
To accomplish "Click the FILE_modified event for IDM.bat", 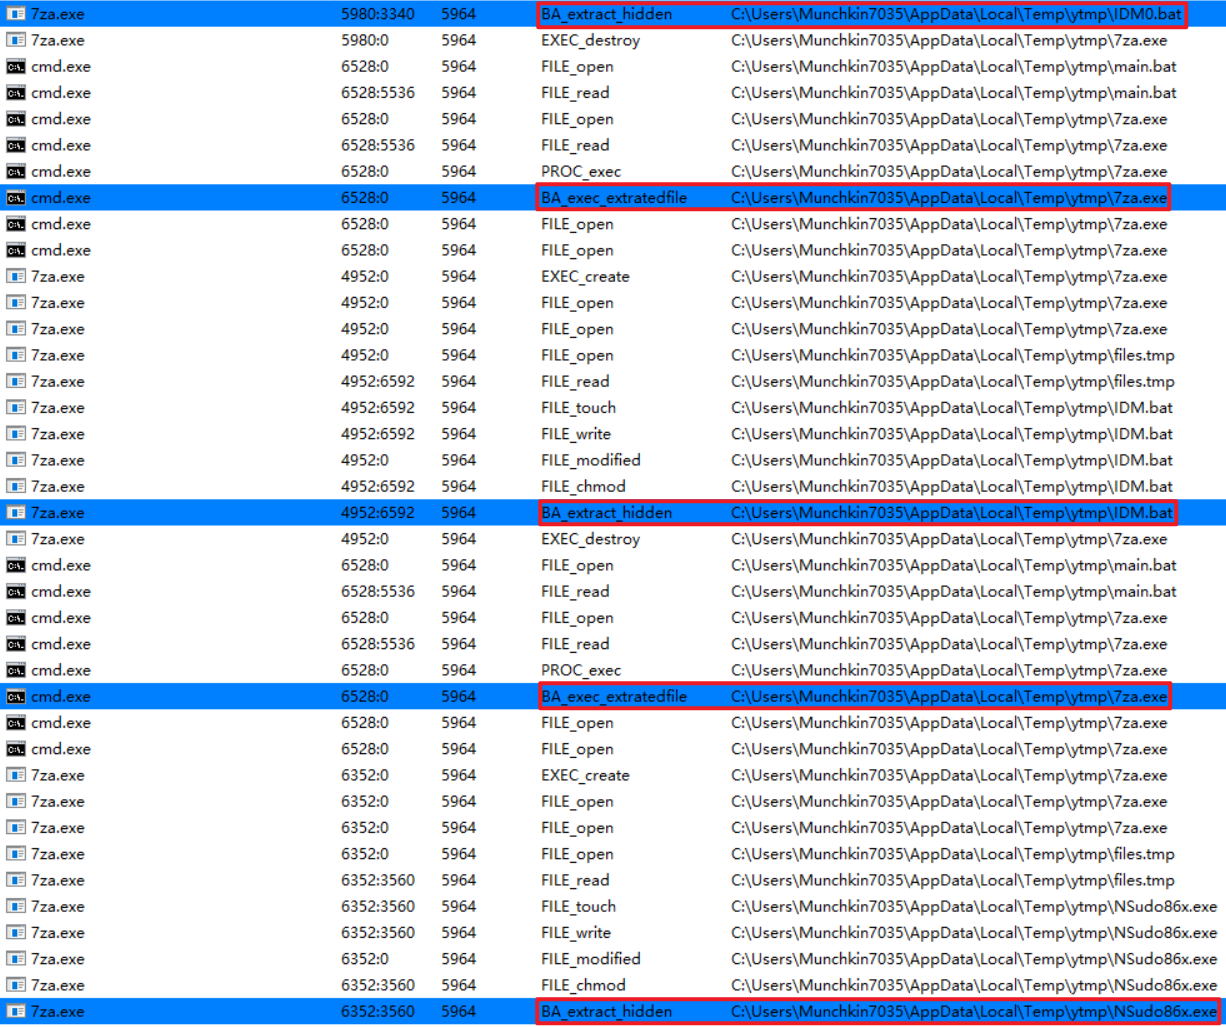I will [590, 460].
